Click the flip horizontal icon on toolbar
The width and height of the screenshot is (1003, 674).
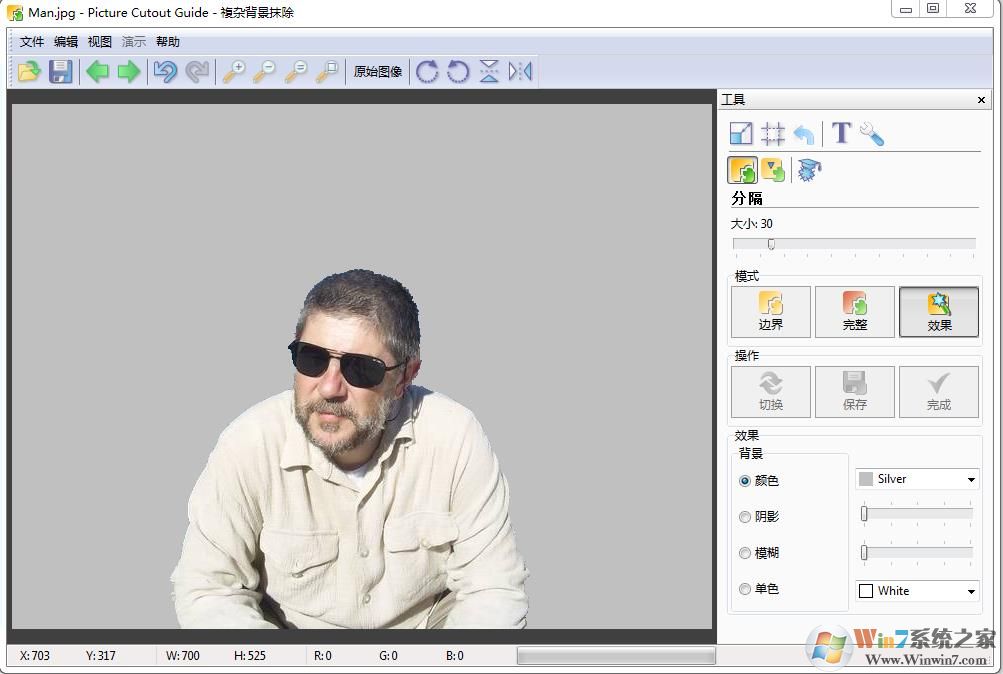(519, 71)
